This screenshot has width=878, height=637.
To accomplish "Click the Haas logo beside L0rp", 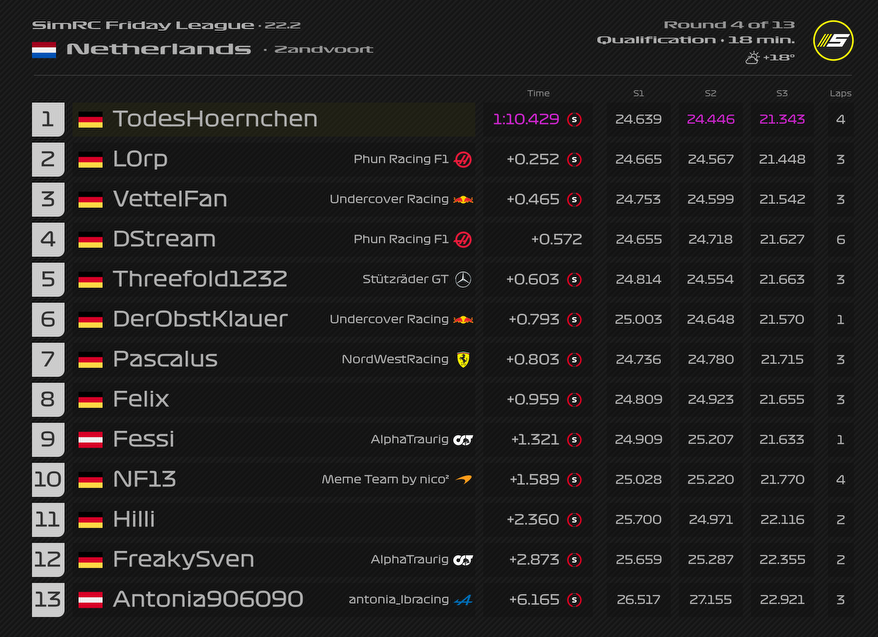I will pyautogui.click(x=463, y=159).
